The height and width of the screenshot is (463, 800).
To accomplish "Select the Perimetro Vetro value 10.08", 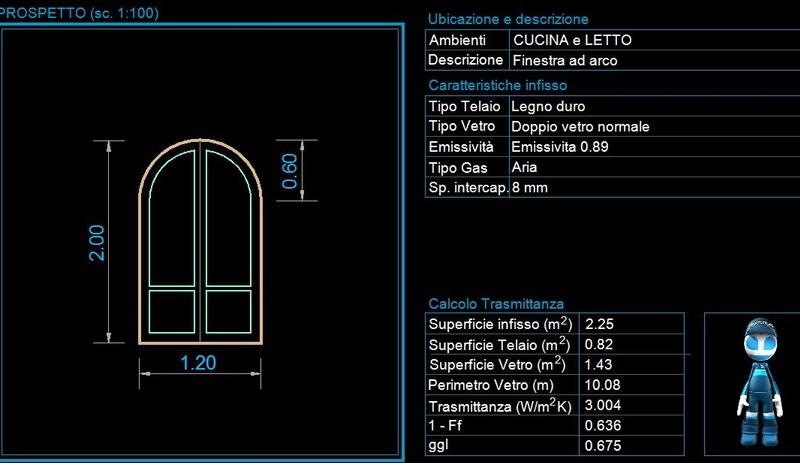I will click(x=602, y=385).
